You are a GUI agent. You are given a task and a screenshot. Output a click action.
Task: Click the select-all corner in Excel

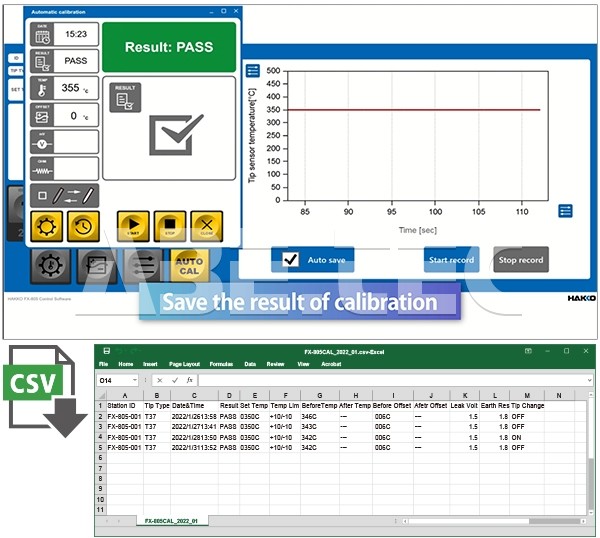pyautogui.click(x=101, y=395)
